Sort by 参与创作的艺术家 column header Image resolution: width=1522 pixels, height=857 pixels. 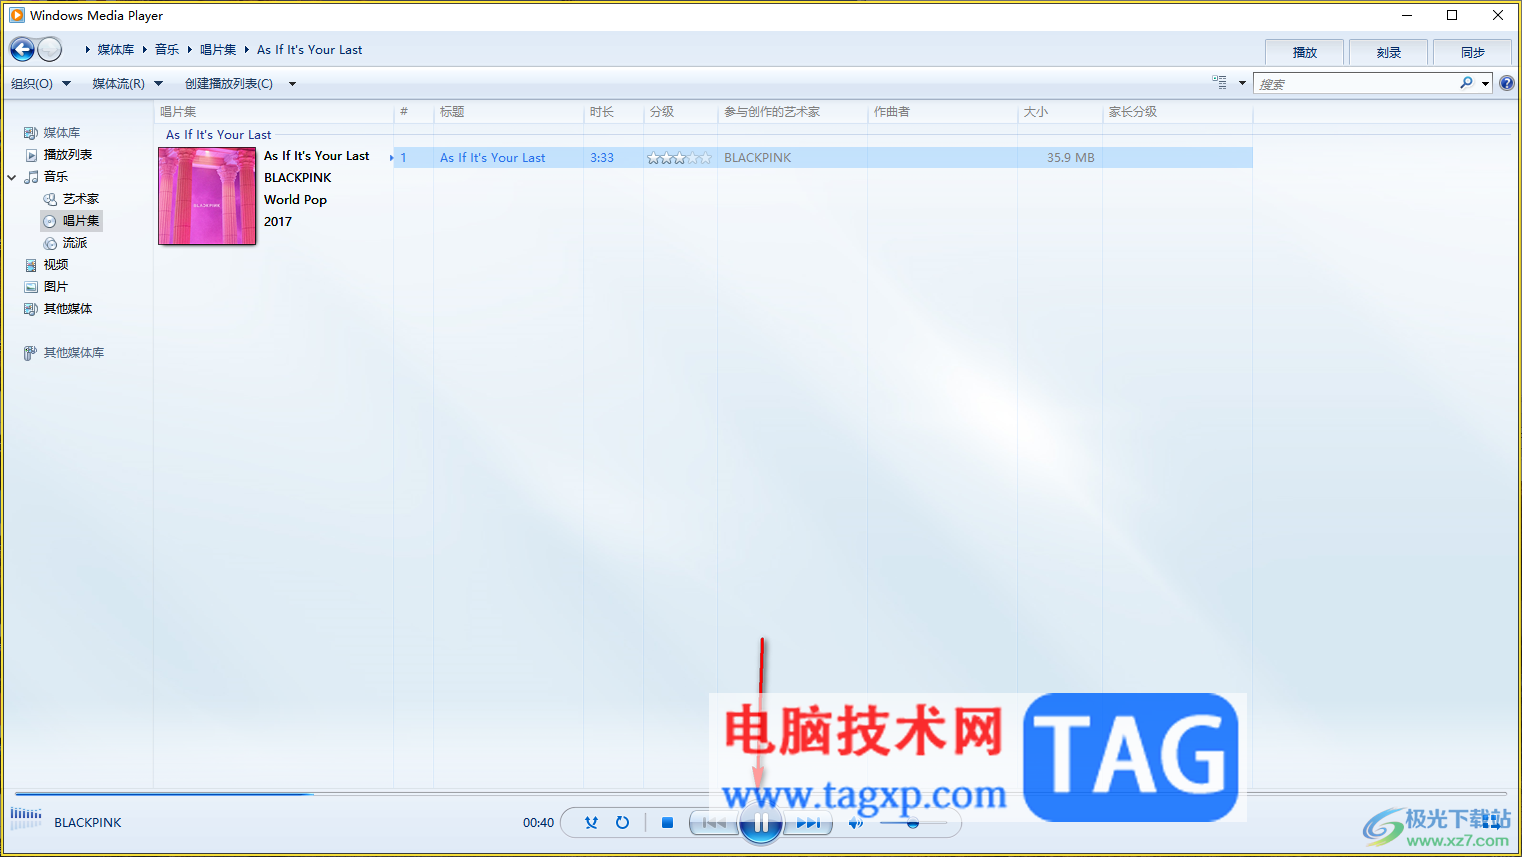point(792,112)
